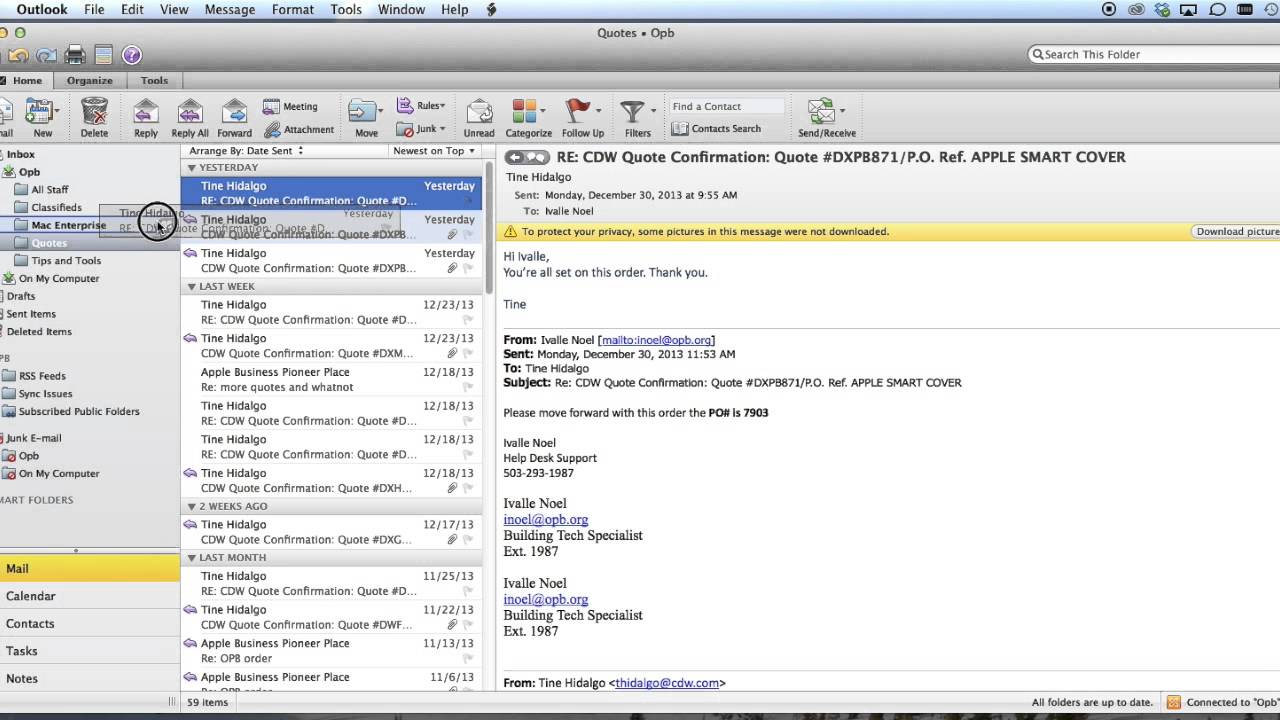Click the conversation arrows icon beside message subject
Viewport: 1280px width, 720px height.
(x=527, y=157)
